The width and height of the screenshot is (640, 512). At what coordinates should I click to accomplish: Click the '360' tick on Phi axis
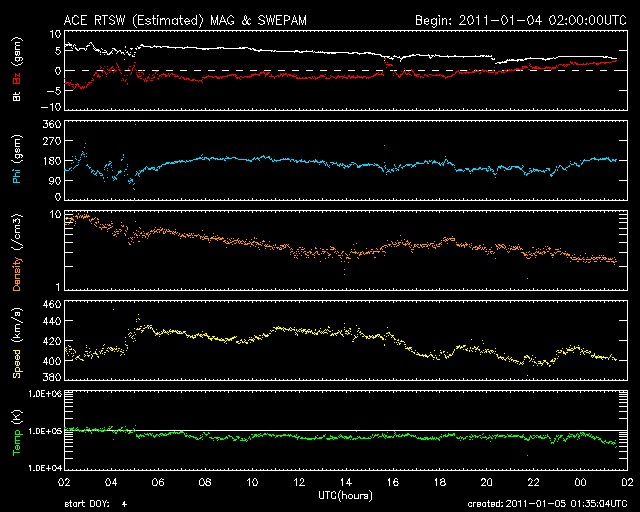52,124
